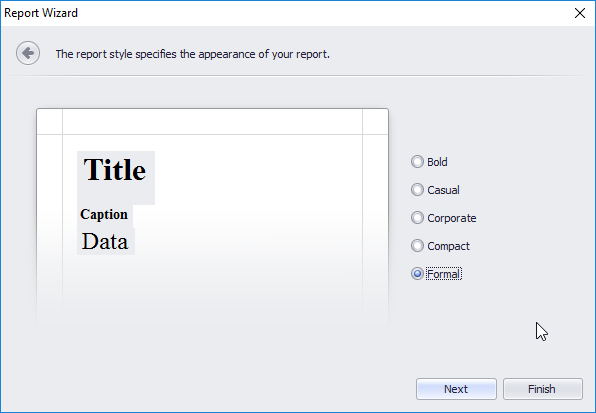The image size is (596, 413).
Task: Select the Formal radio button
Action: point(436,274)
